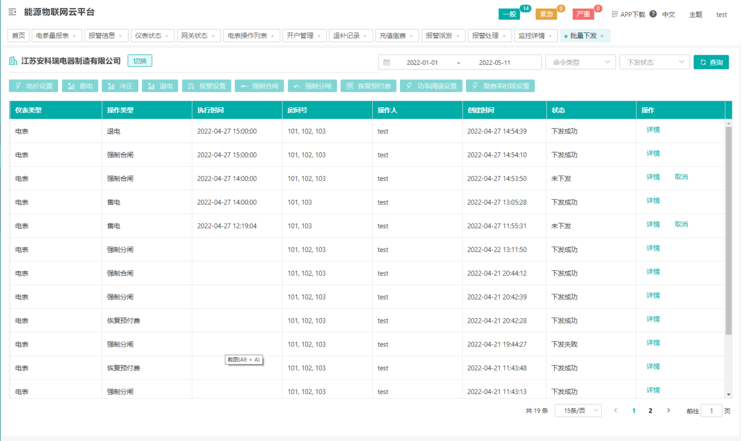Click the 查询 search button
742x441 pixels.
711,62
